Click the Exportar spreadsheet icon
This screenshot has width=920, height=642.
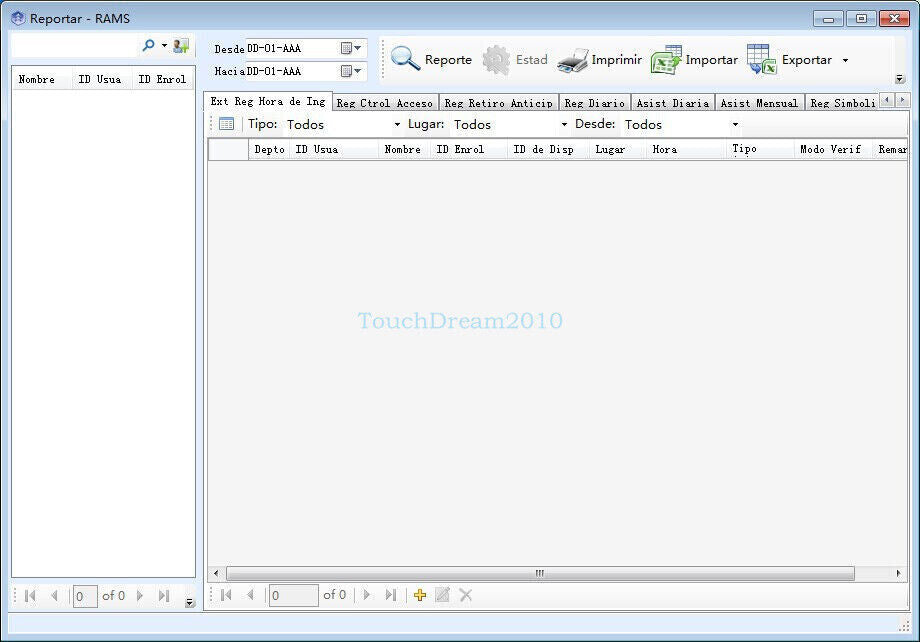[762, 60]
